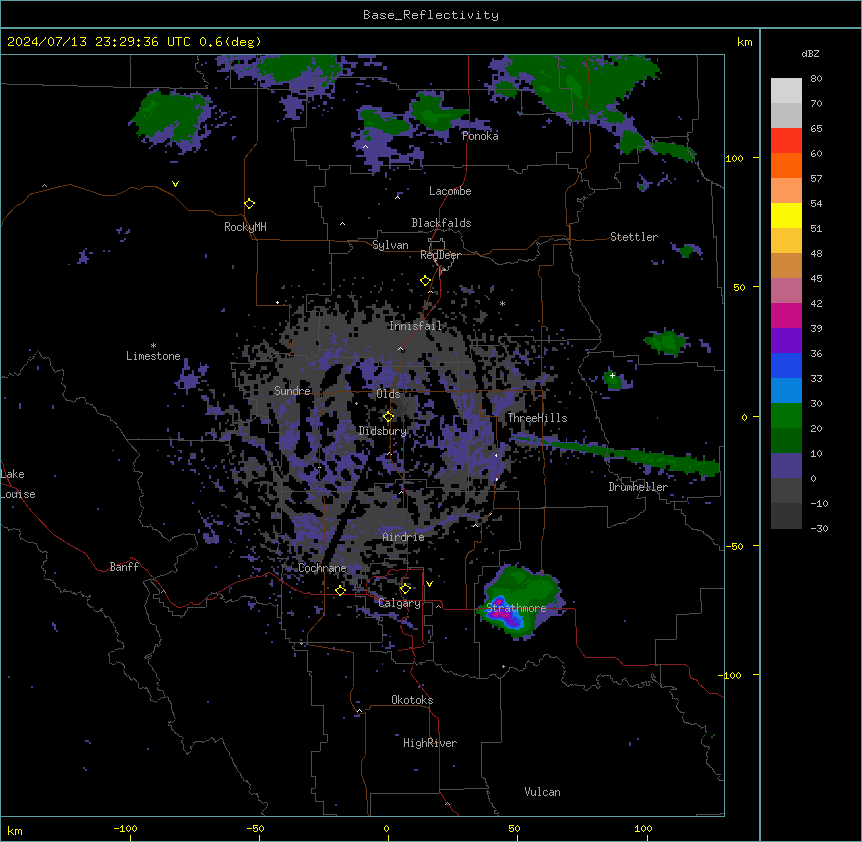Click the Blackfalds label
Image resolution: width=862 pixels, height=842 pixels.
(x=441, y=223)
